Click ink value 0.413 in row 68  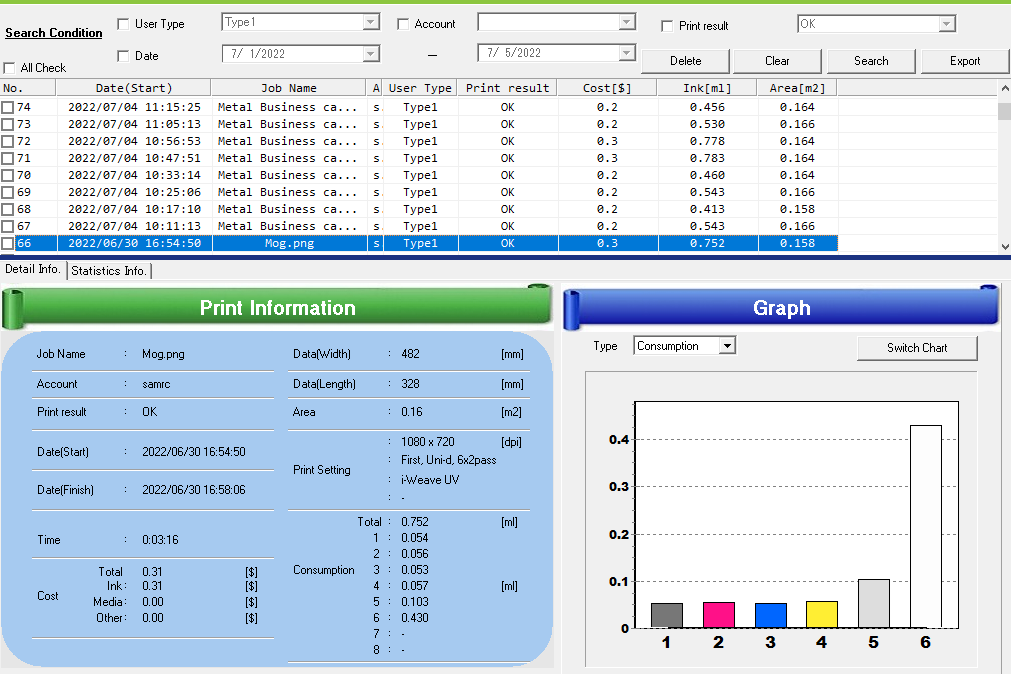[707, 209]
